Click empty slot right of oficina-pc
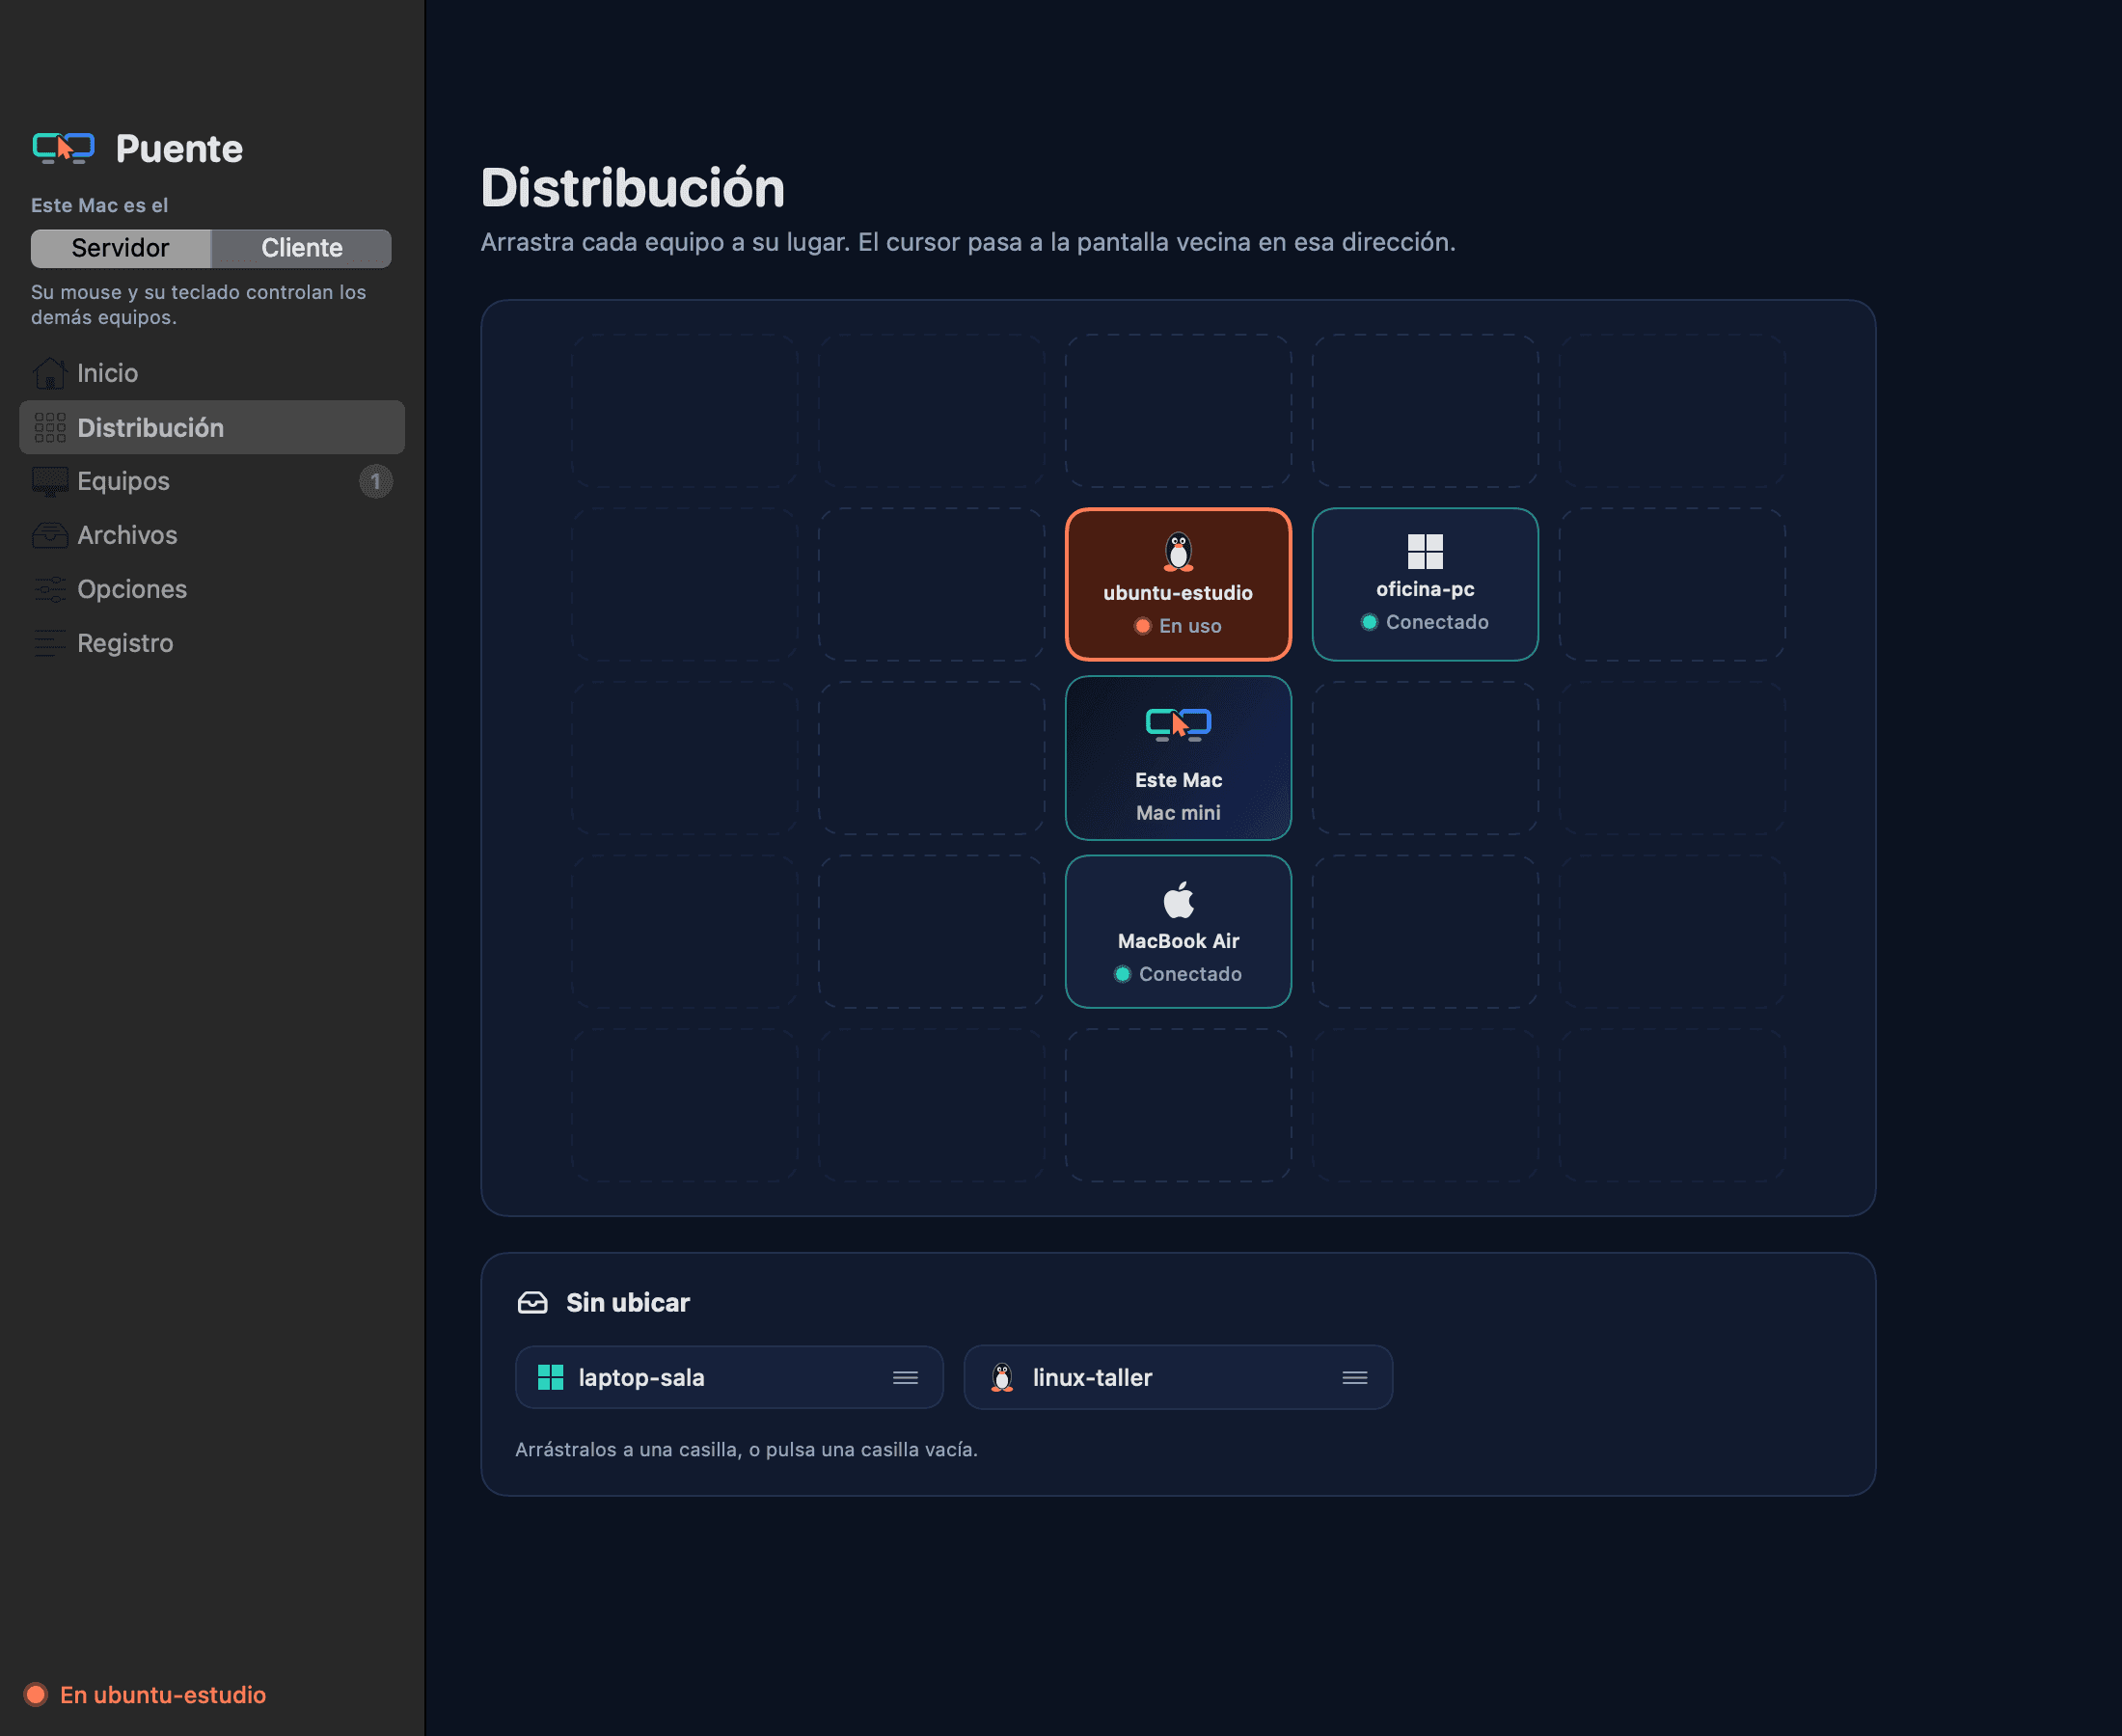 [x=1672, y=584]
